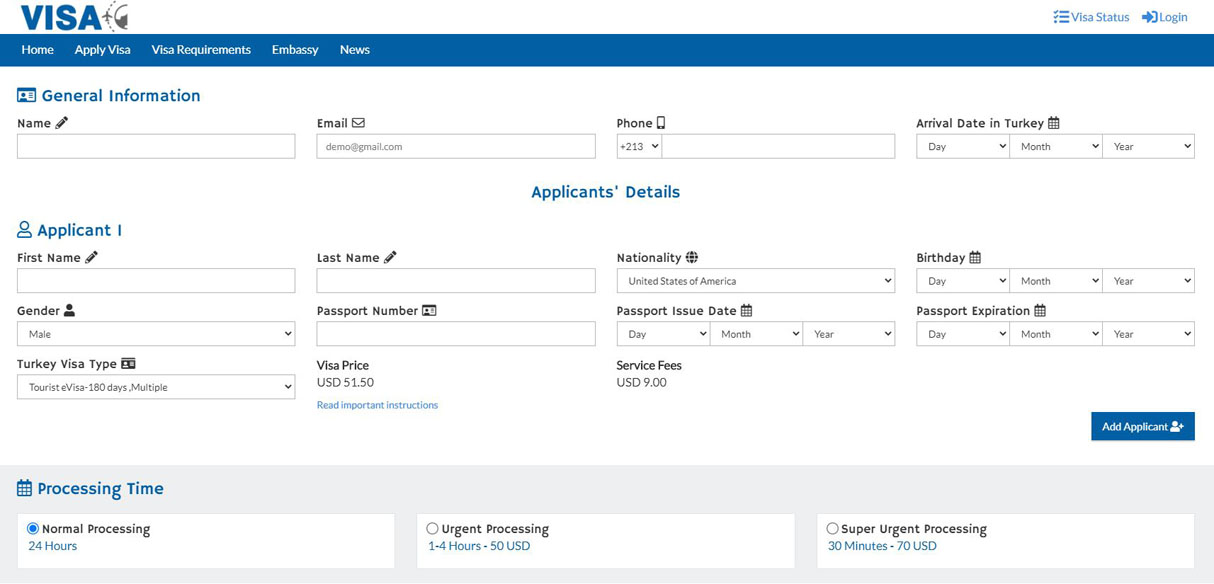Open the Birthday Year dropdown
The width and height of the screenshot is (1214, 584).
tap(1149, 281)
